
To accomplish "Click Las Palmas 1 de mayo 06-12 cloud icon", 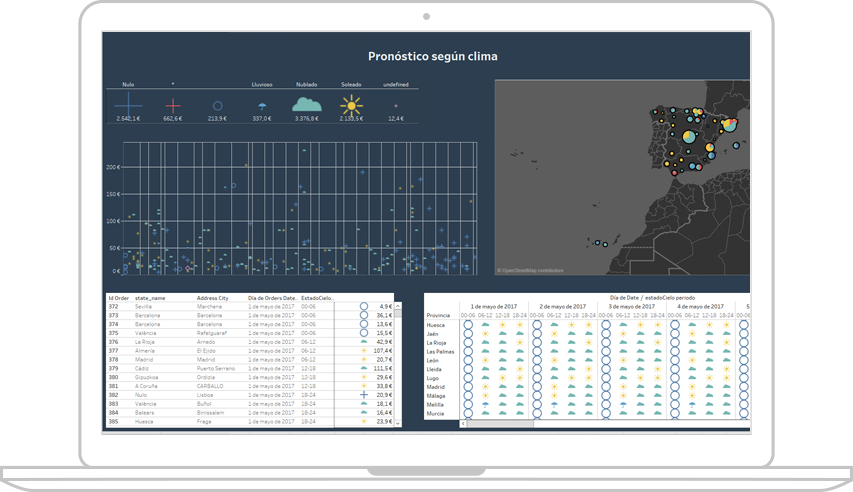I will (x=485, y=352).
